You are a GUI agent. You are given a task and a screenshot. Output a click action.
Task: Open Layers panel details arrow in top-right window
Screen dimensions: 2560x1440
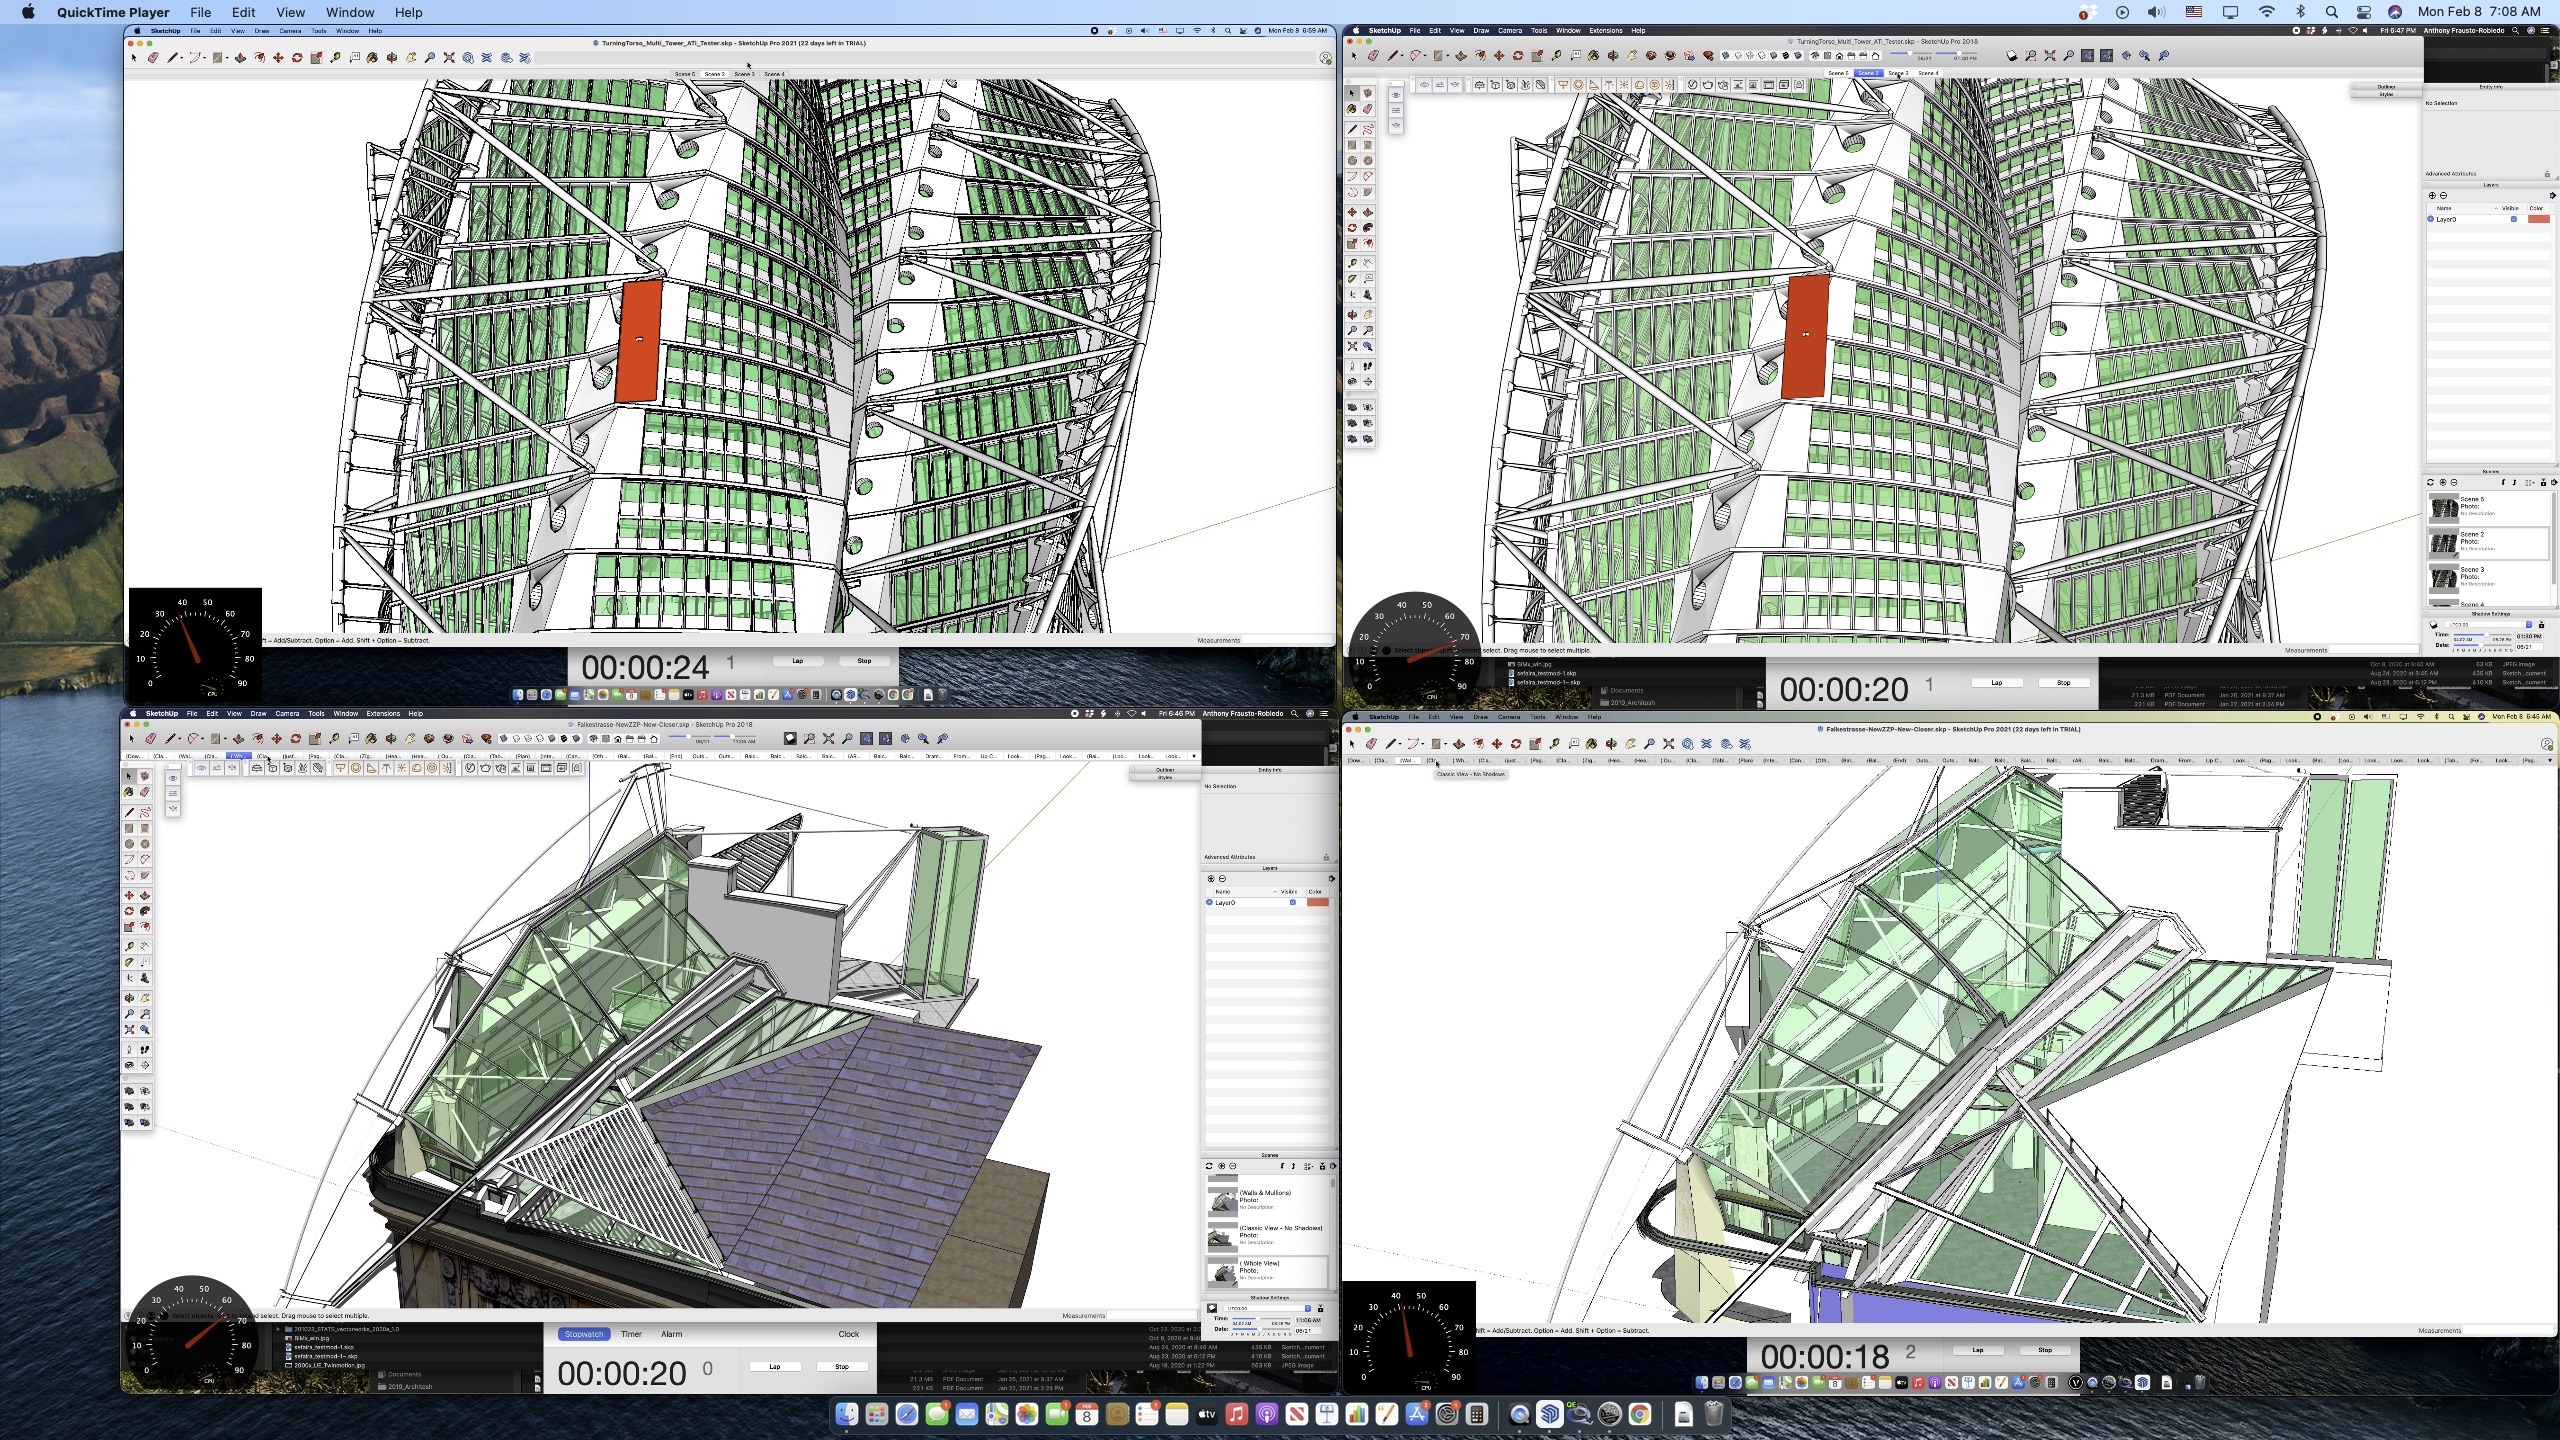[2552, 196]
